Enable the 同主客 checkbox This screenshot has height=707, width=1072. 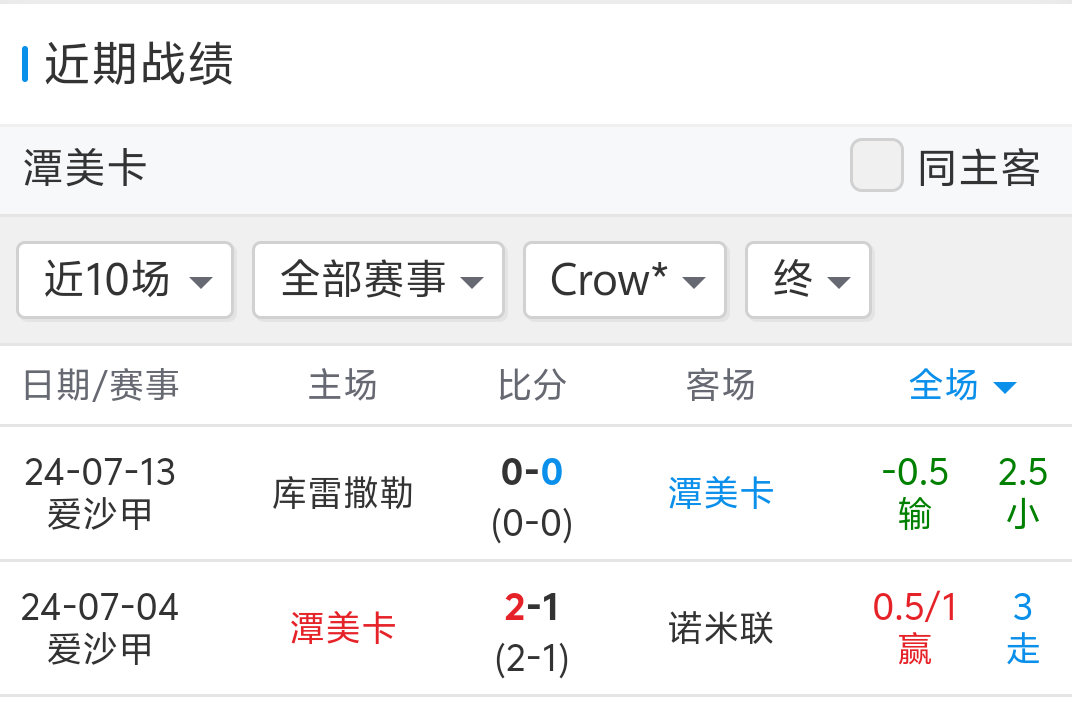876,166
